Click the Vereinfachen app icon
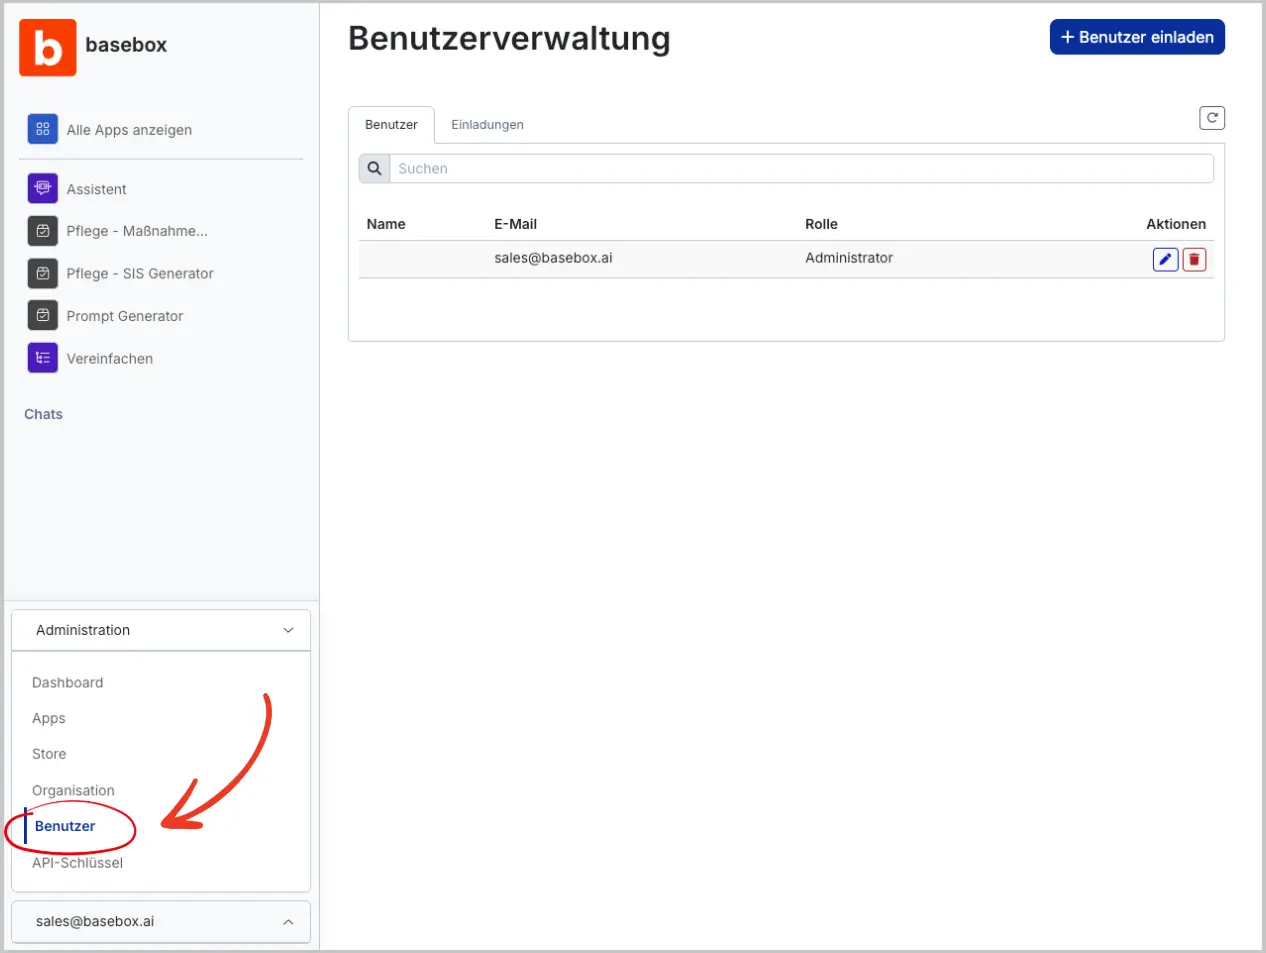This screenshot has height=953, width=1266. [x=42, y=358]
